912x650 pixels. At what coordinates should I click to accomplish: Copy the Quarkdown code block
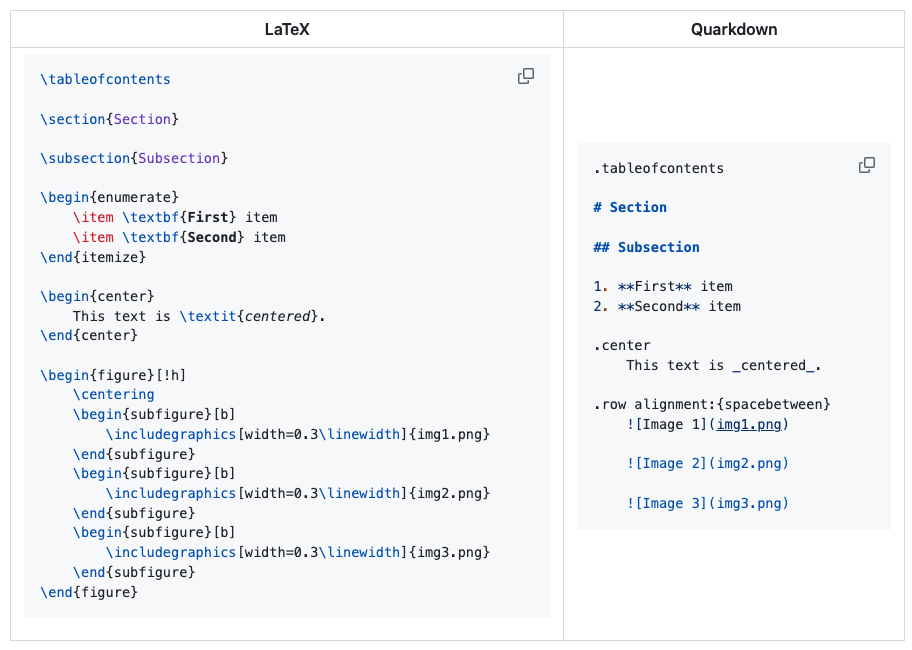point(867,165)
